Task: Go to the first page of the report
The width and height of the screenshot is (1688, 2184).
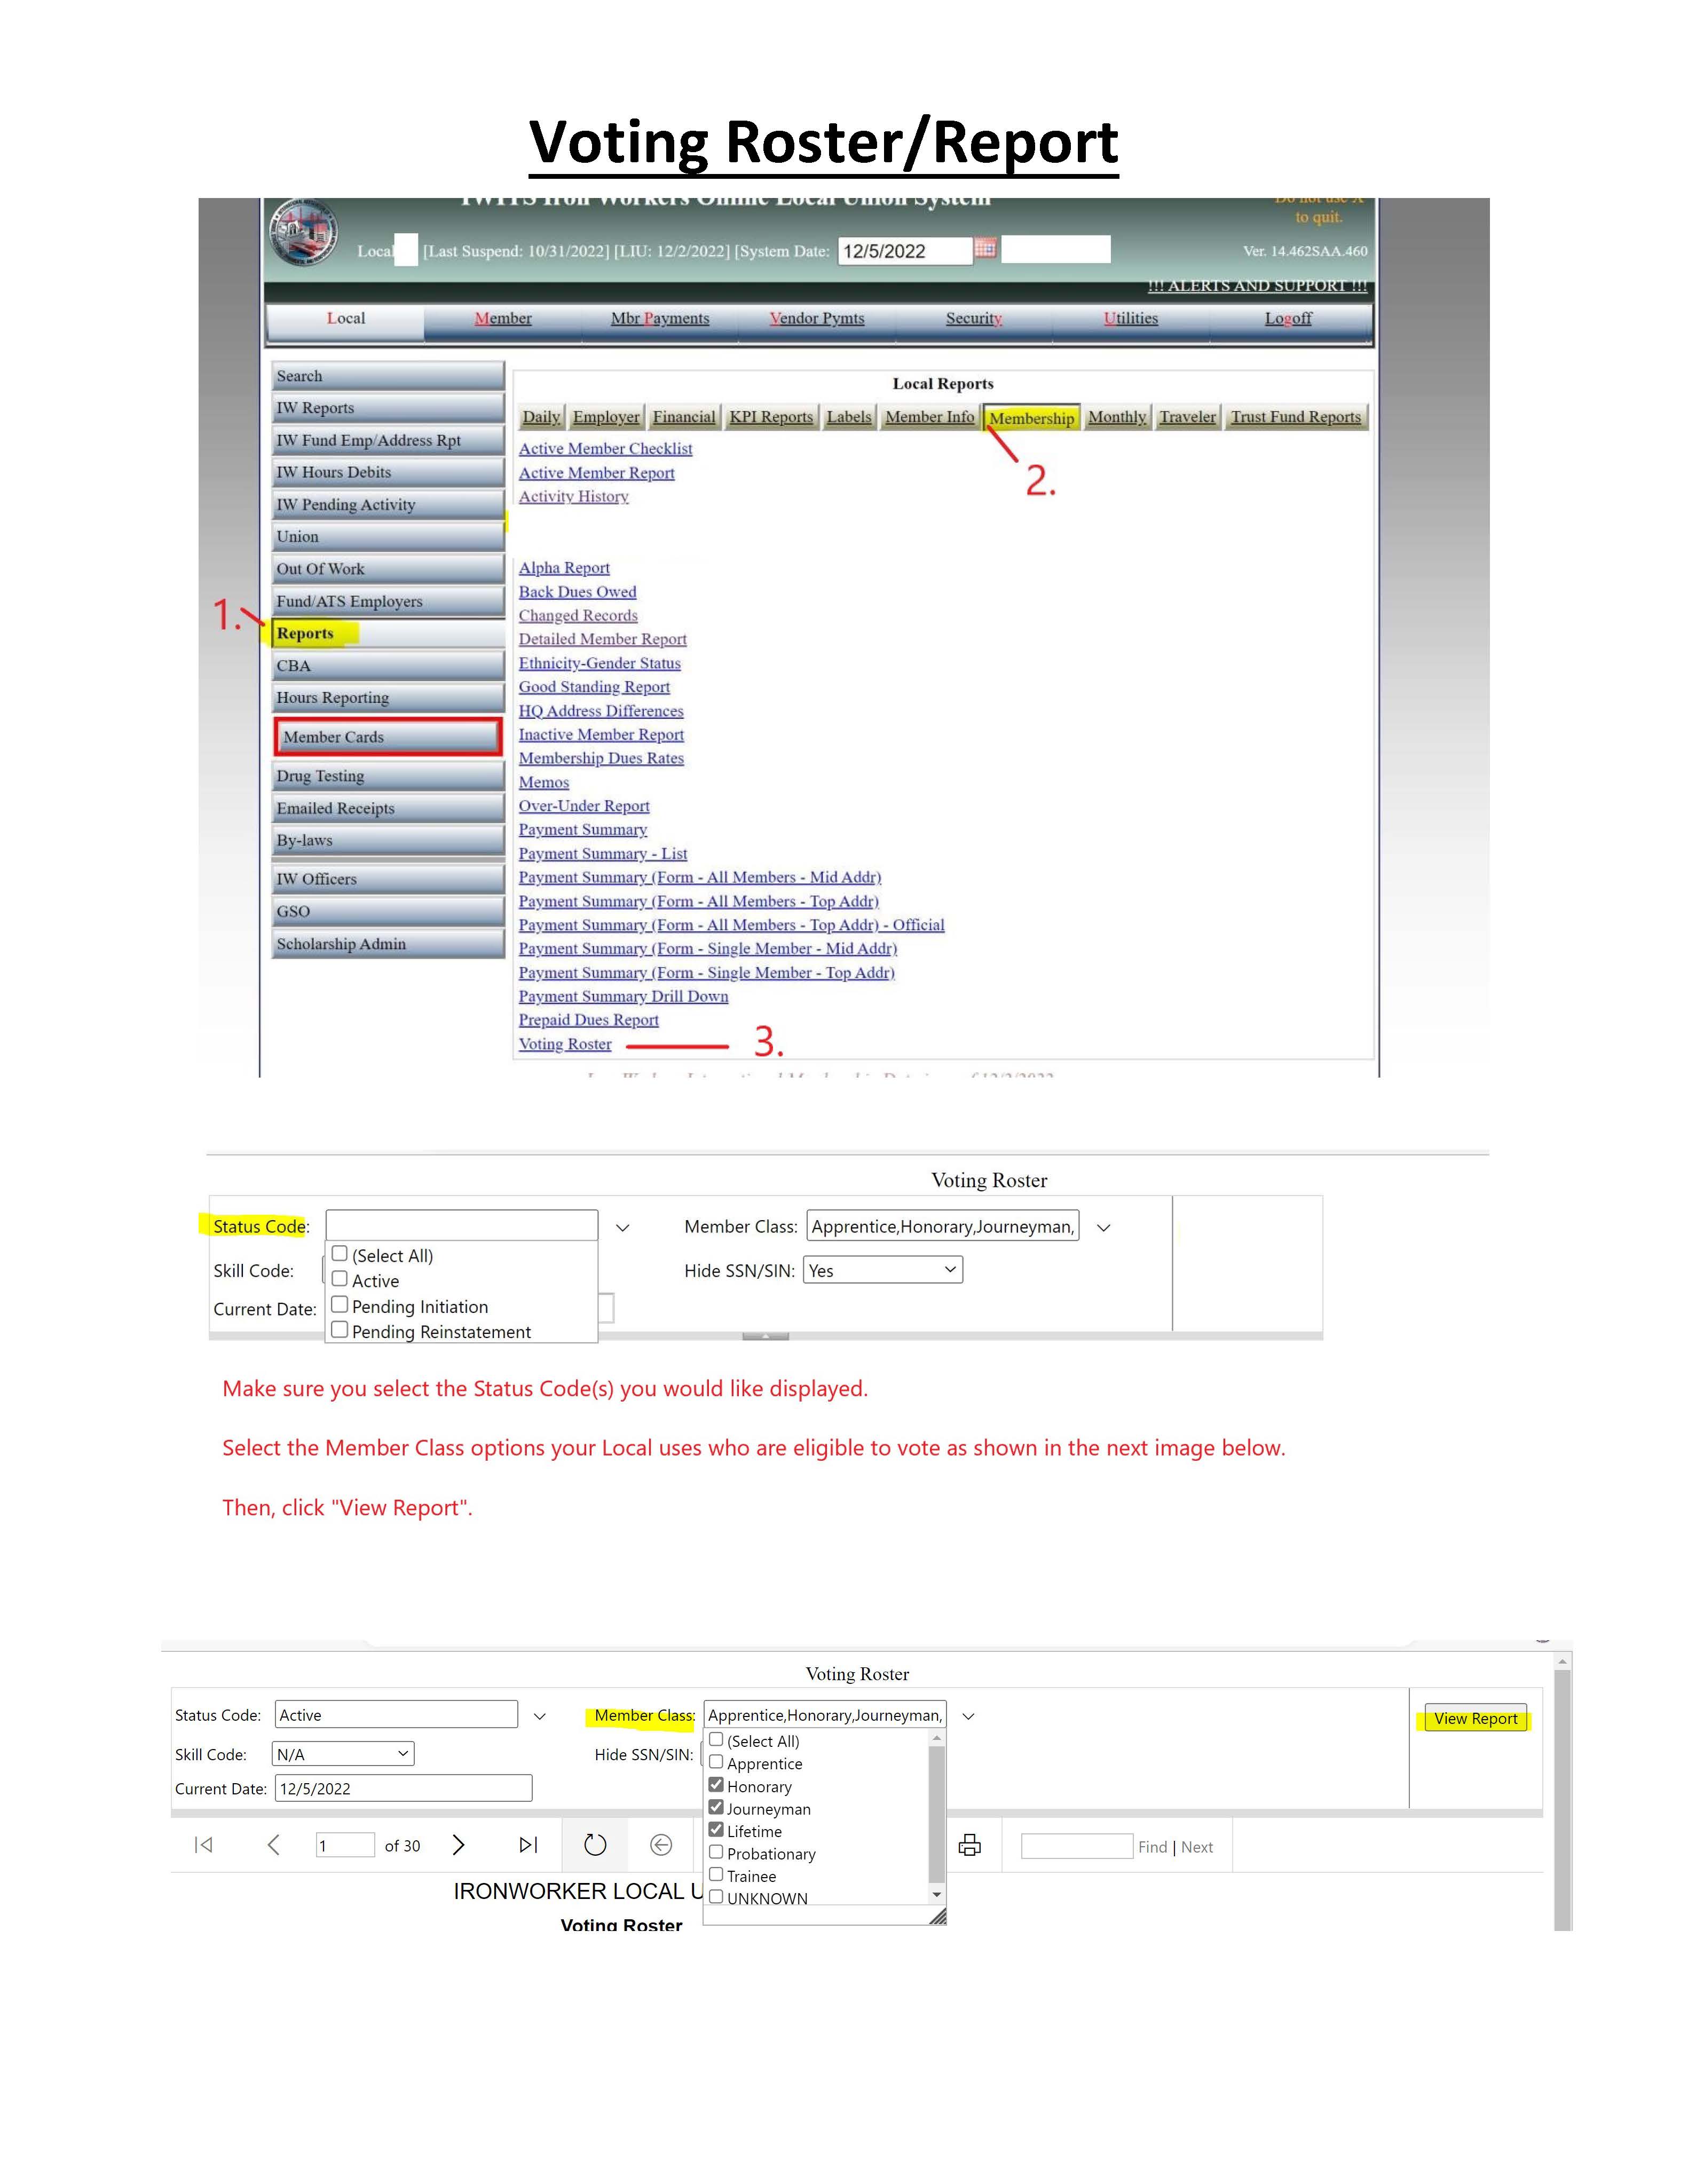Action: pos(205,1845)
